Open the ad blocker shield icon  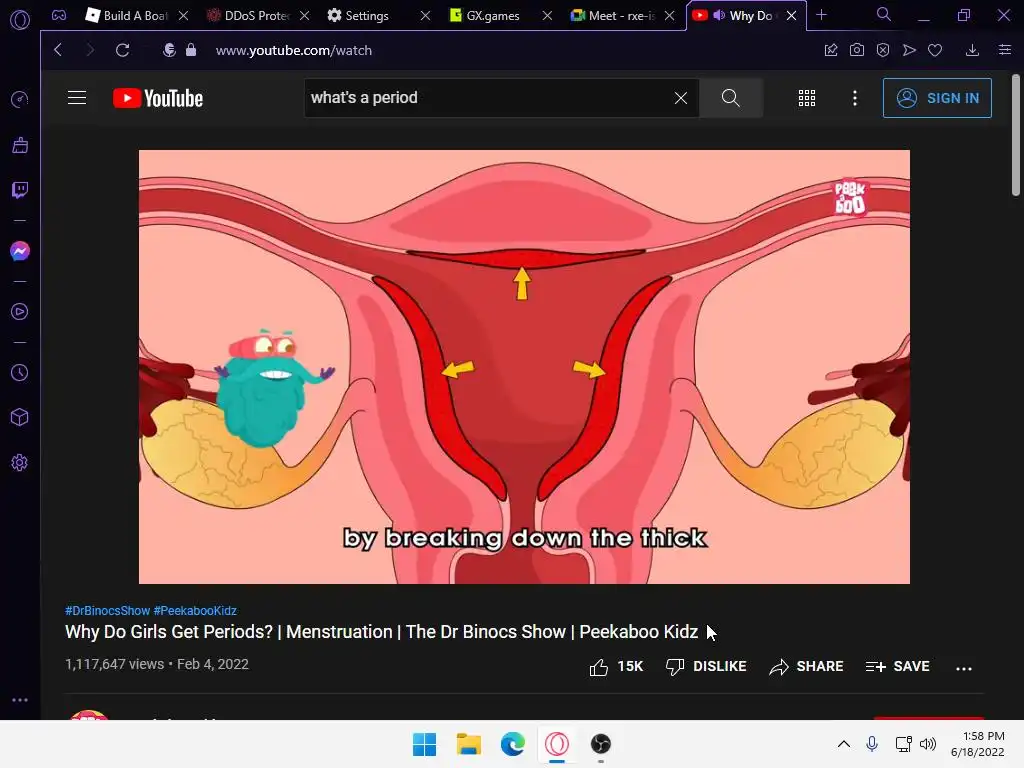[x=883, y=50]
